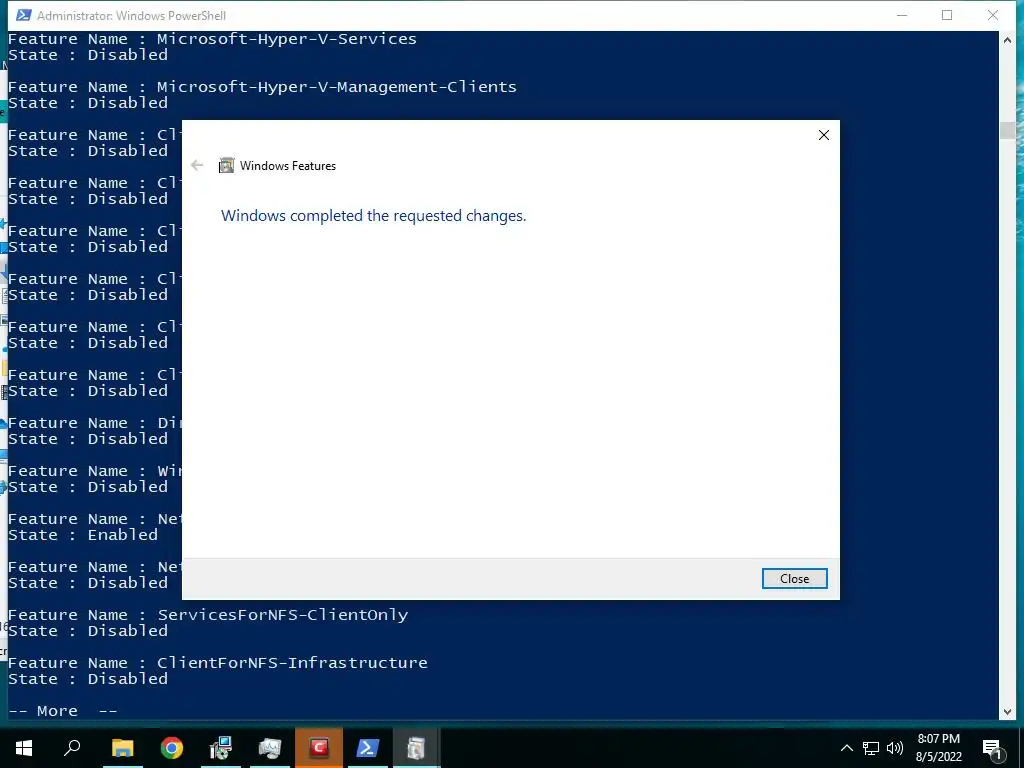Click the PowerShell vertical scrollbar thumb

[x=1007, y=130]
